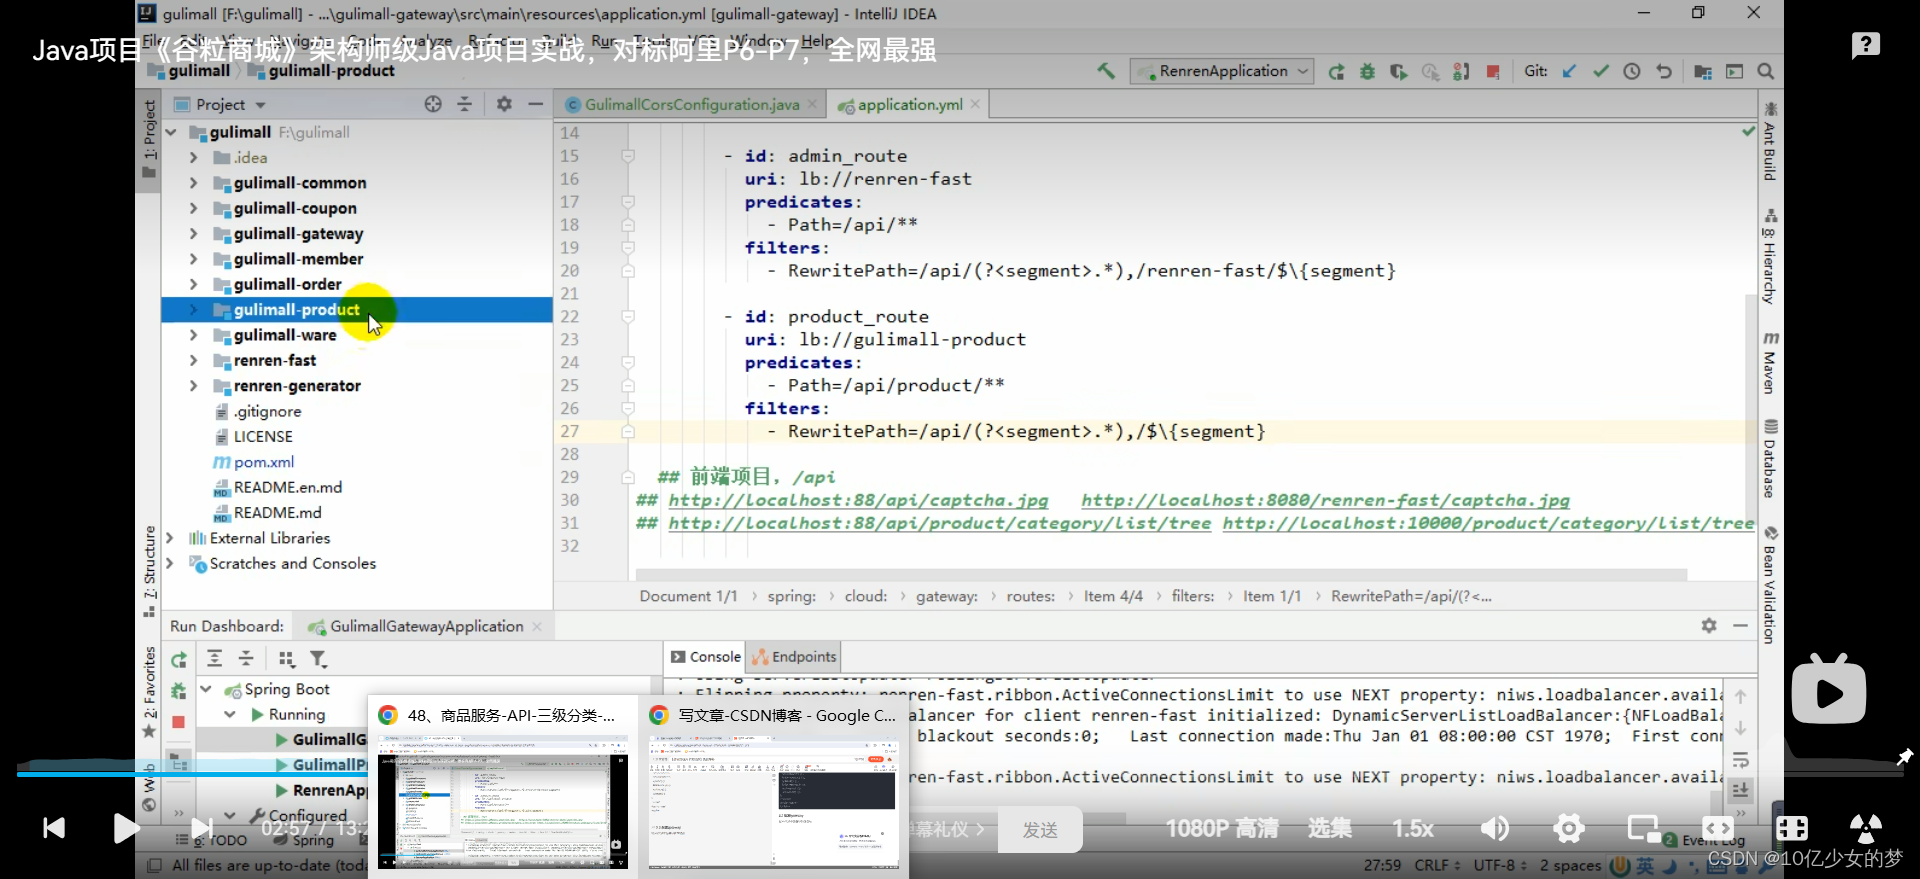
Task: Select GulimallGatewayApplication dashboard tab
Action: 426,626
